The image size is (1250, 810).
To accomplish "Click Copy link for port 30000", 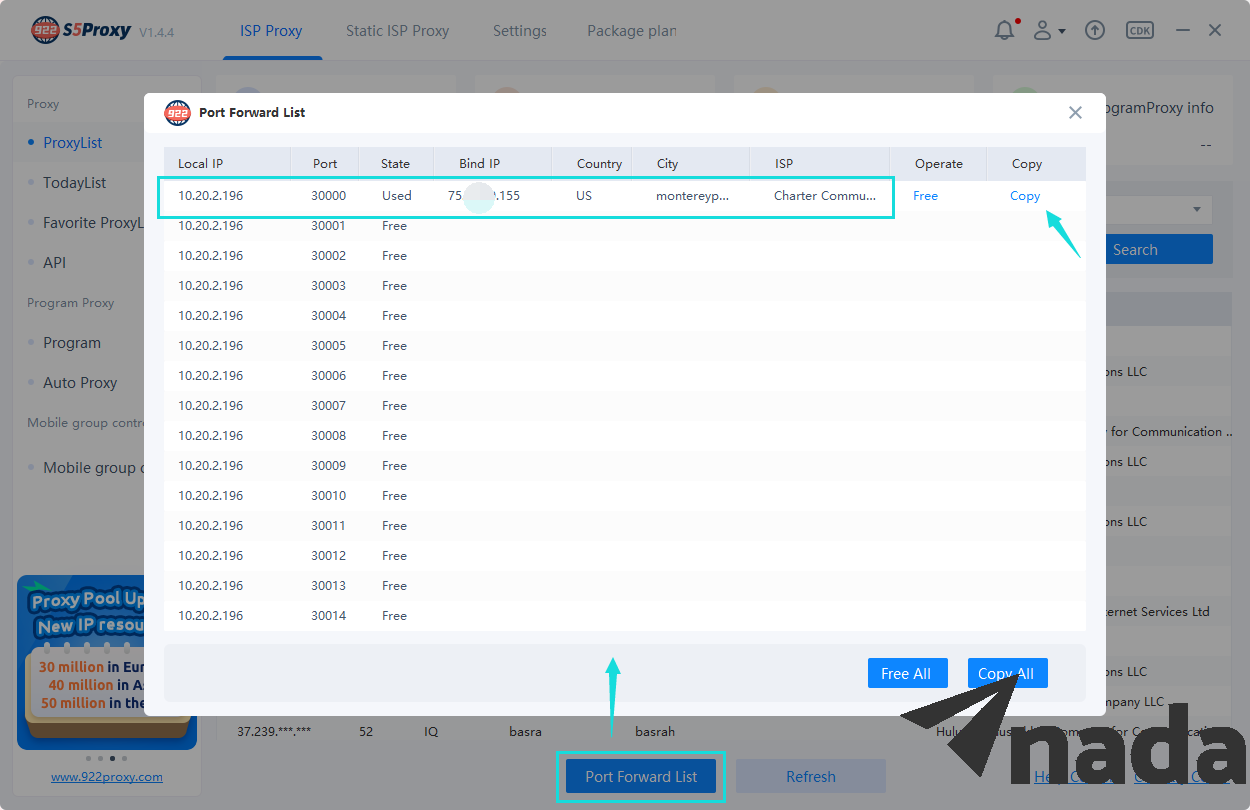I will 1025,196.
